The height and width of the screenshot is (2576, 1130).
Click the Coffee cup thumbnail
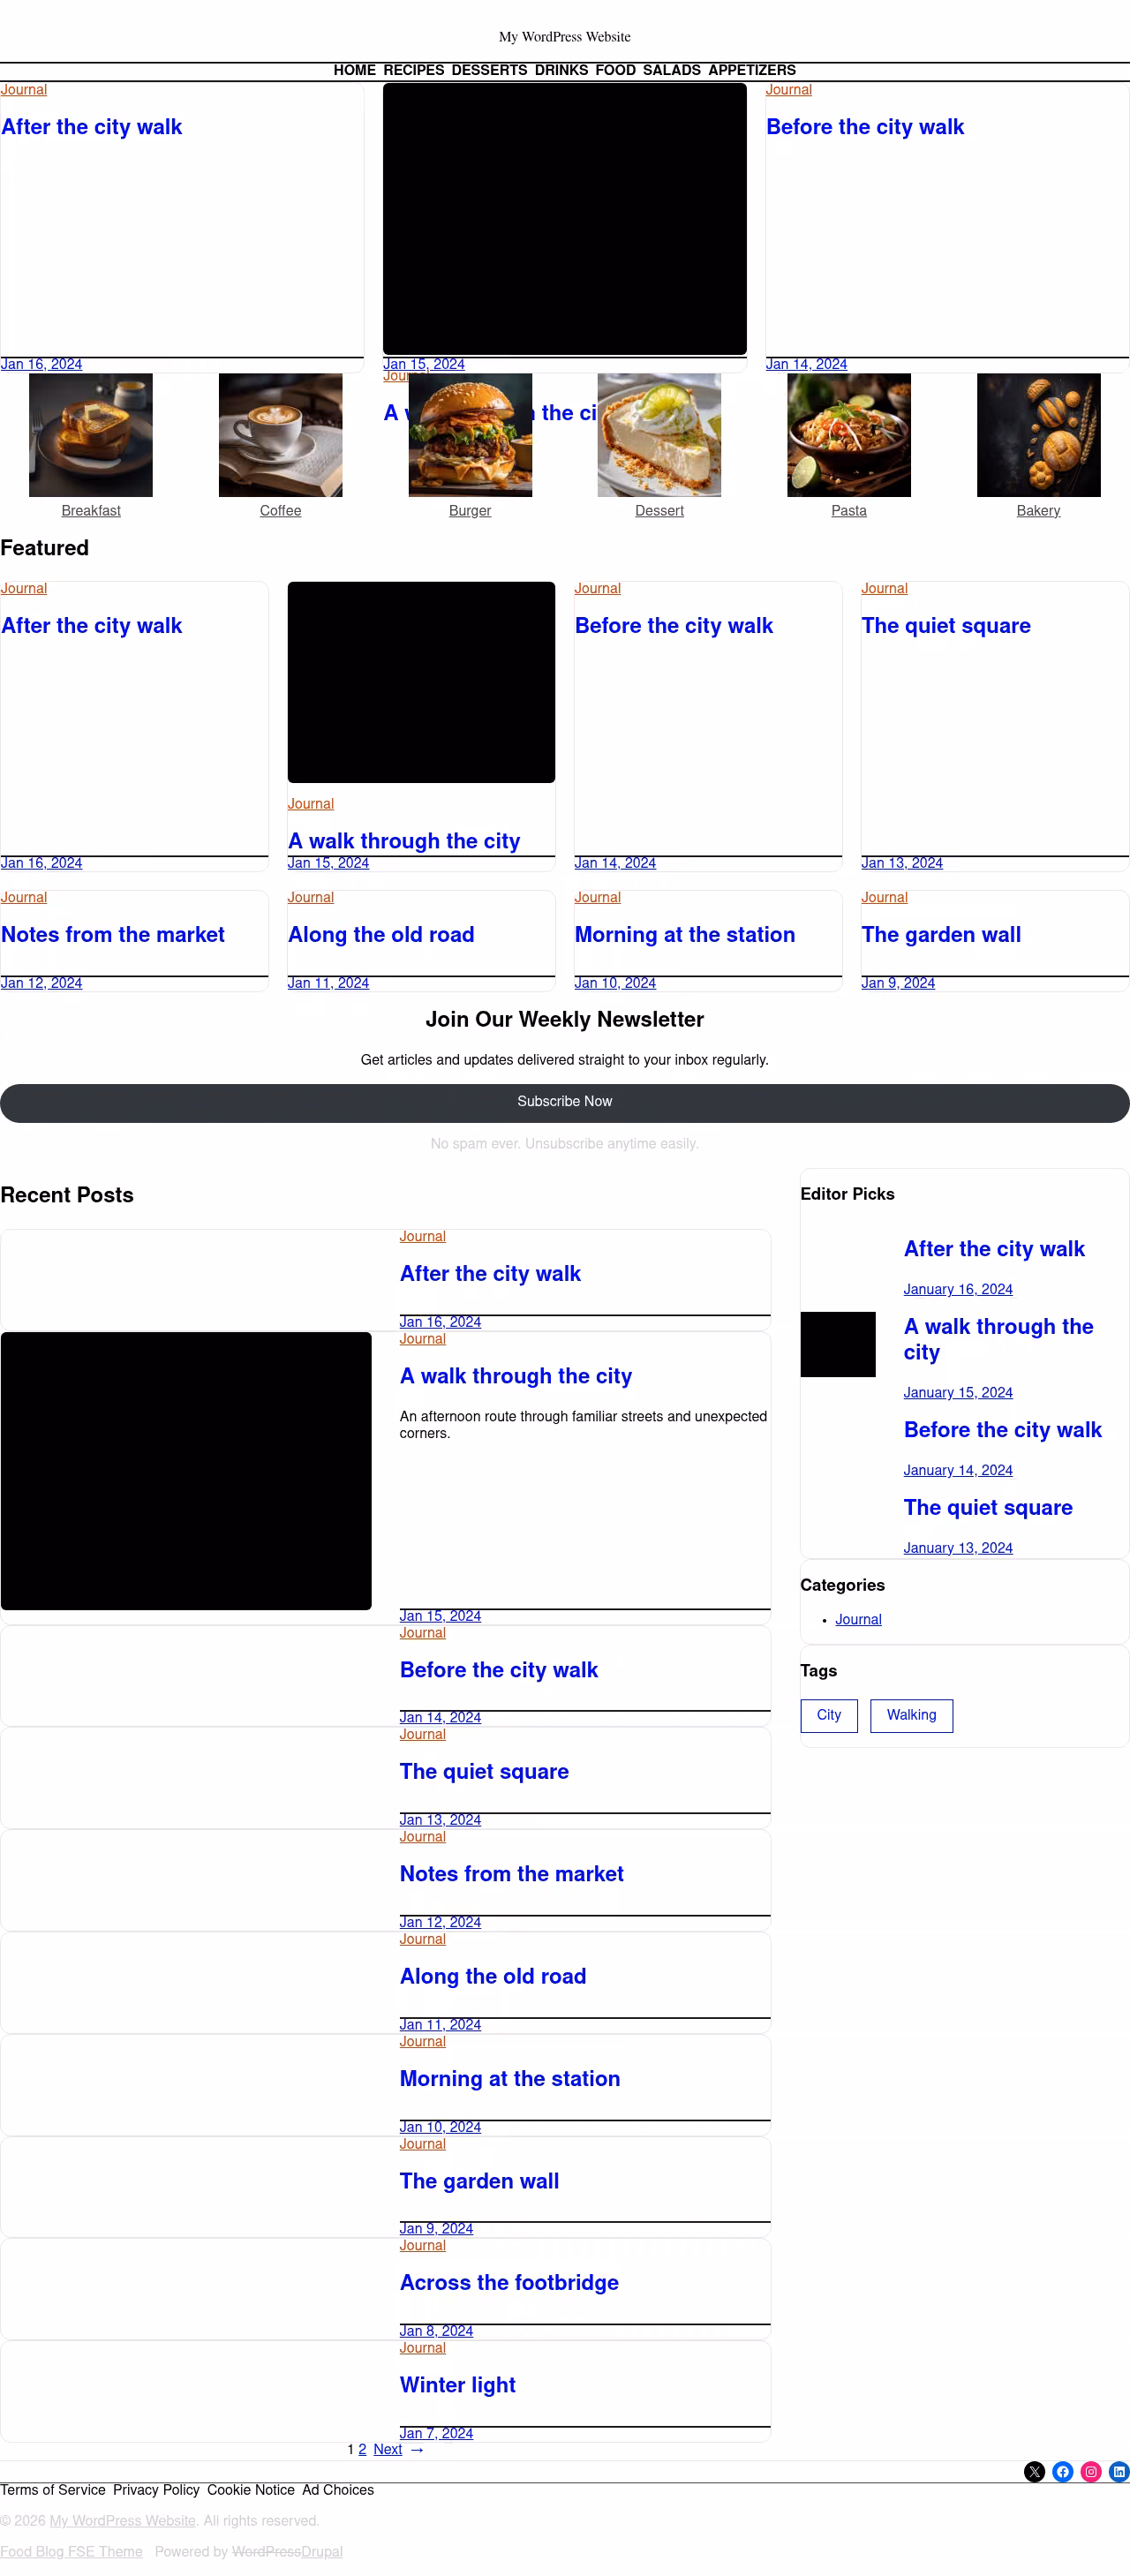tap(280, 435)
